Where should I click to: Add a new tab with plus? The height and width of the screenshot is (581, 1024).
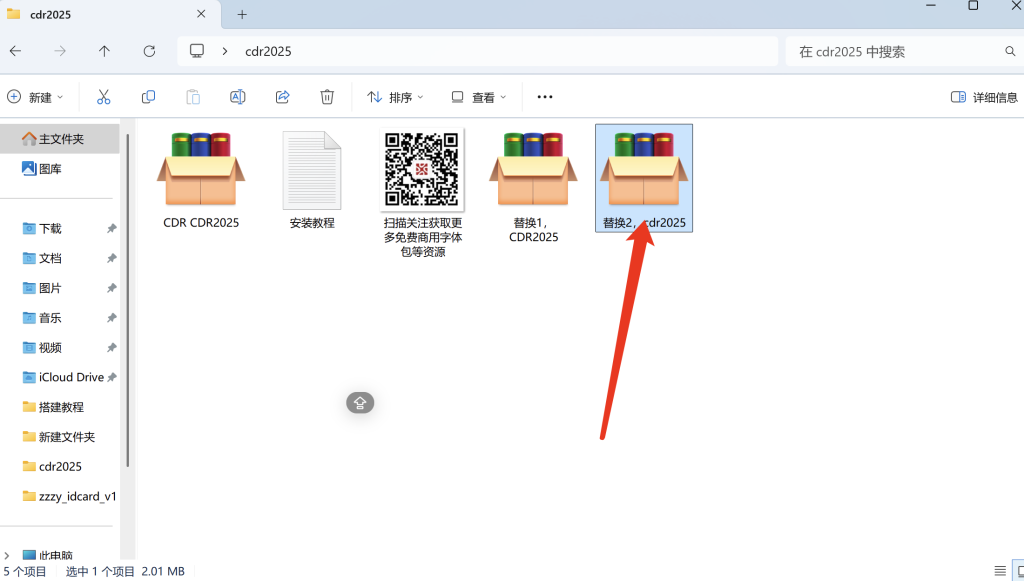pyautogui.click(x=242, y=14)
